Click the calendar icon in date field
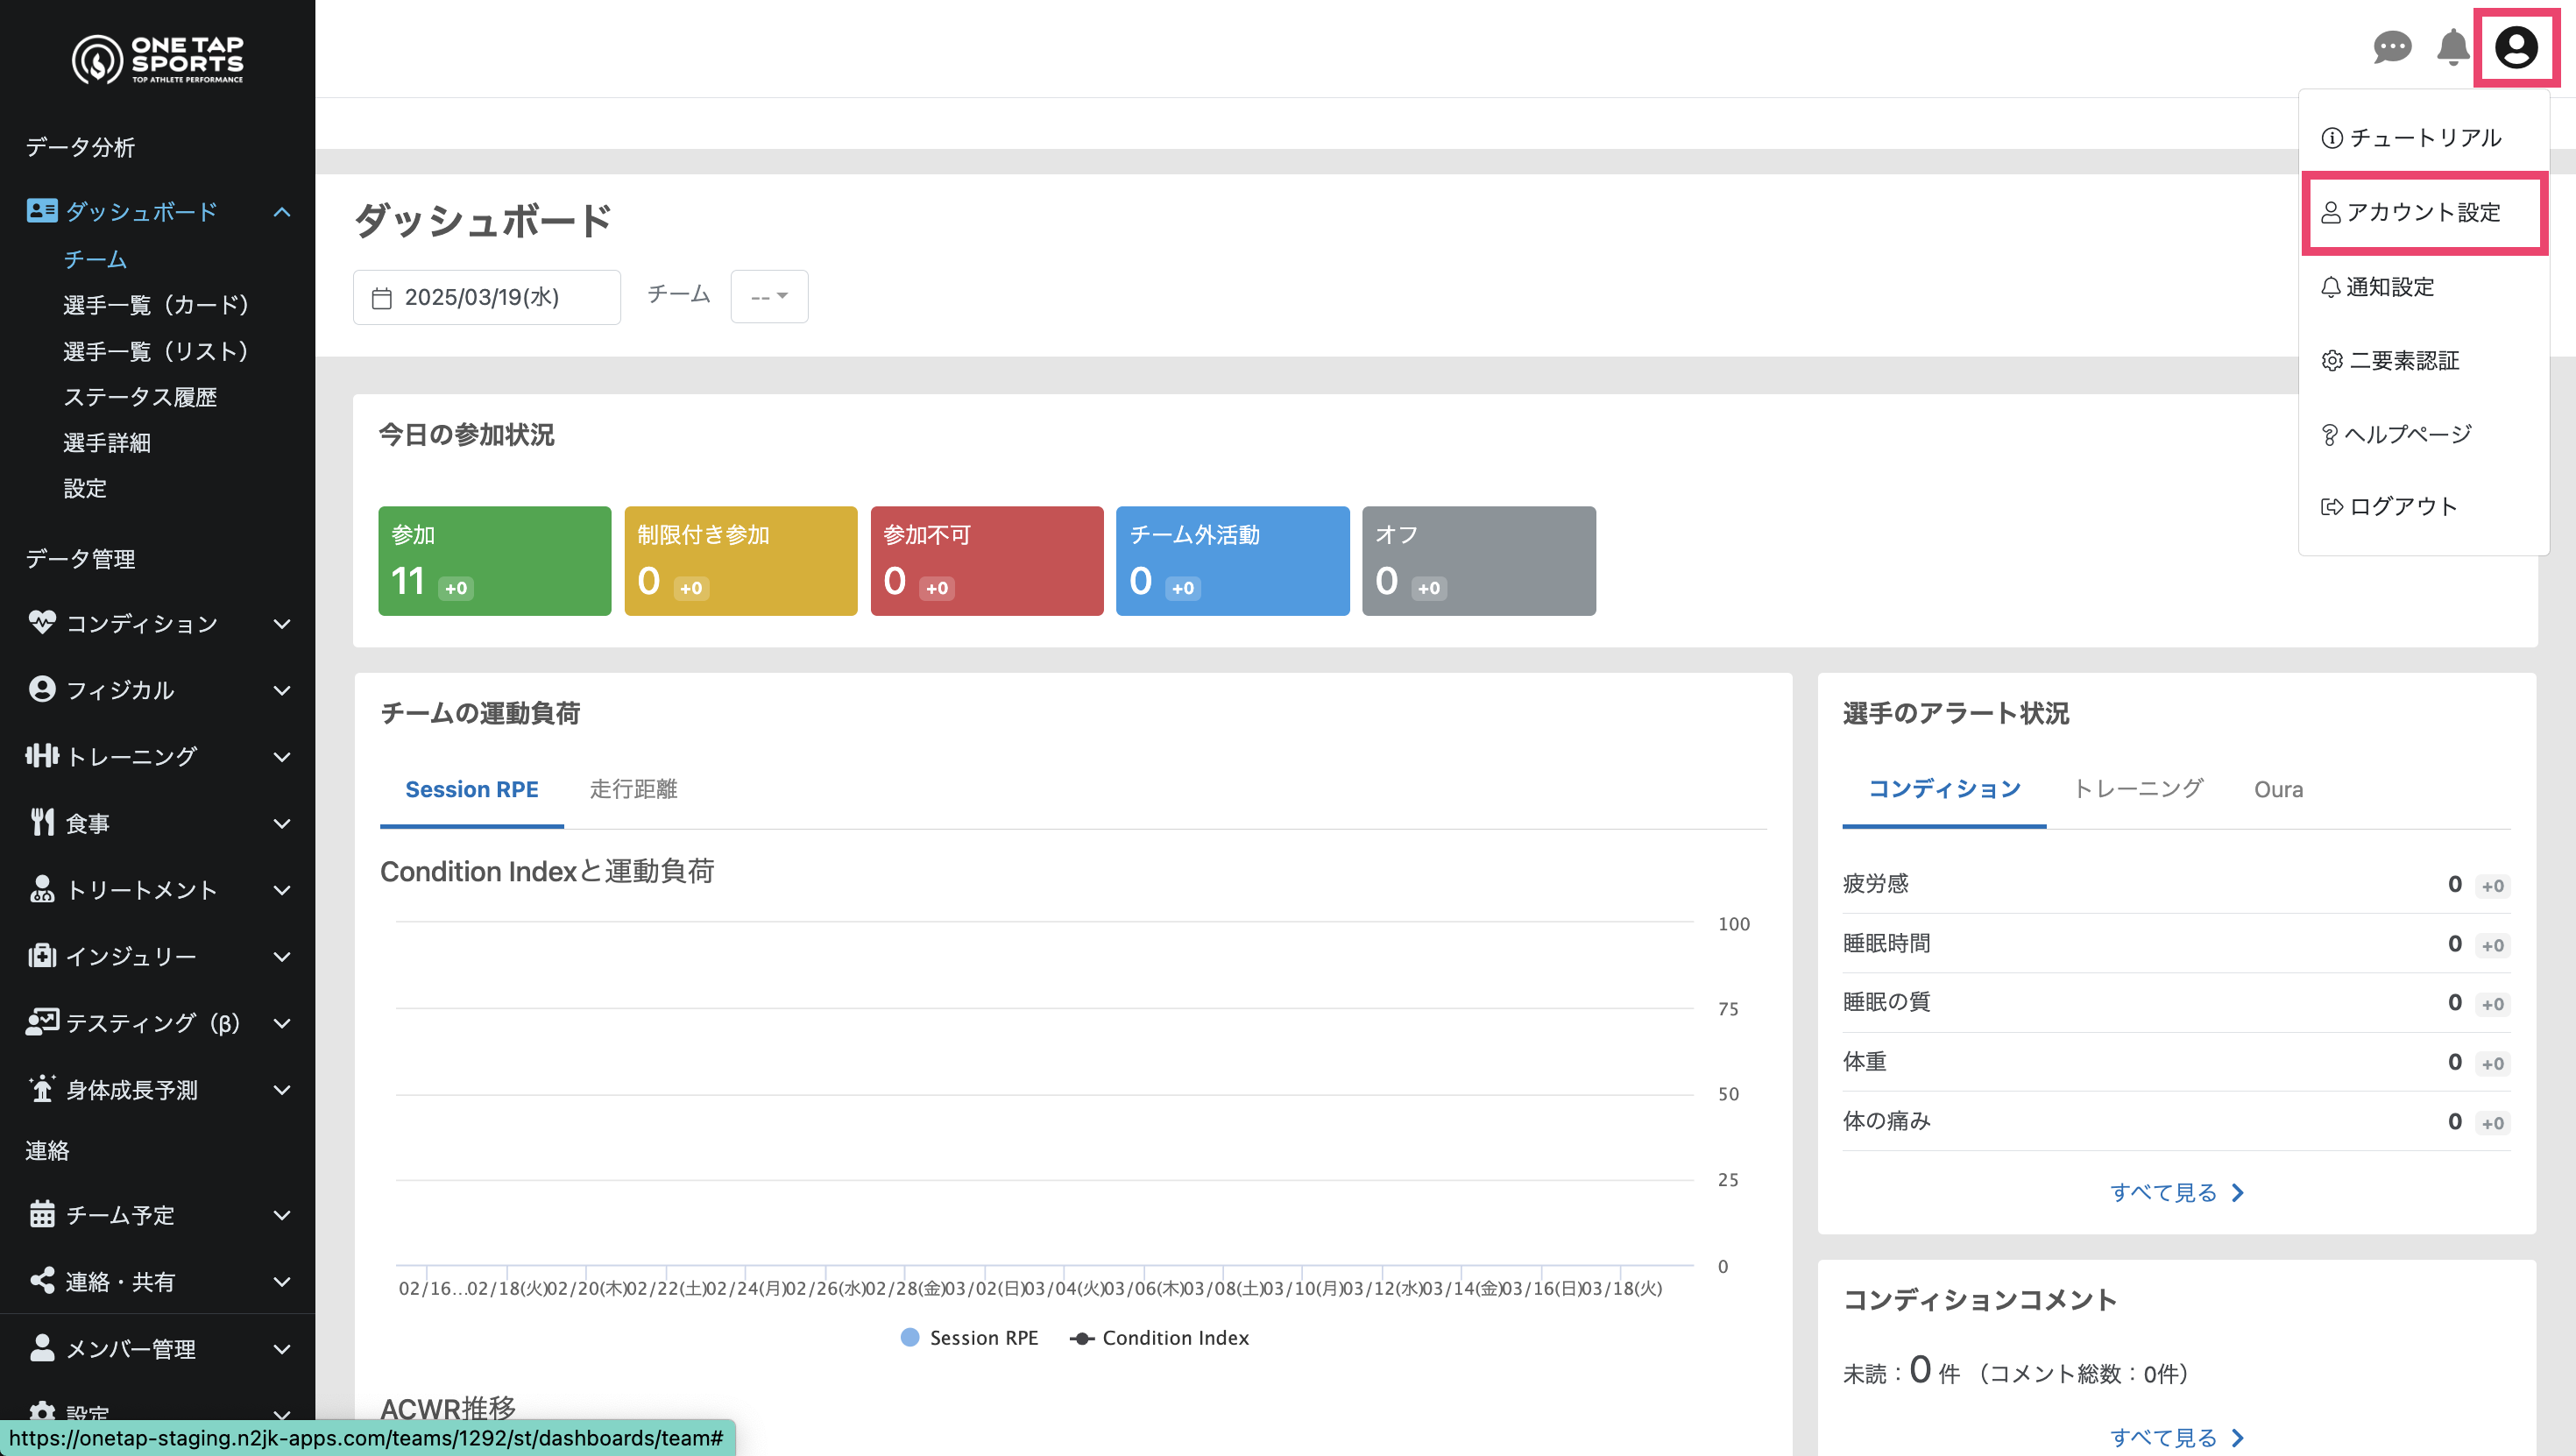 coord(382,298)
